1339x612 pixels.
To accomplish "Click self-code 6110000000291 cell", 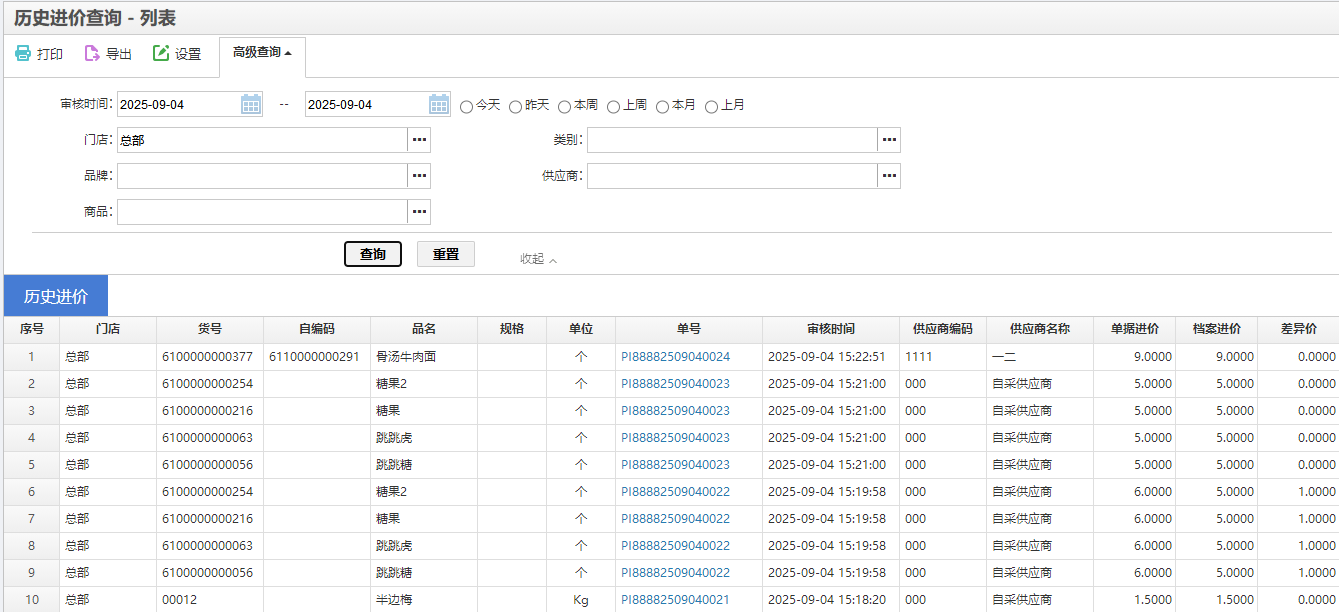I will click(x=317, y=357).
